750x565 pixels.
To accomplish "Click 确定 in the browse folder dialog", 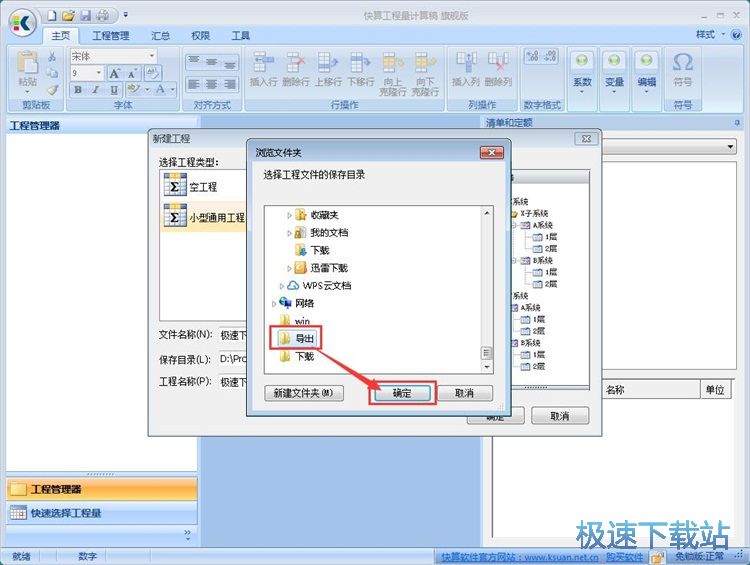I will click(x=402, y=393).
